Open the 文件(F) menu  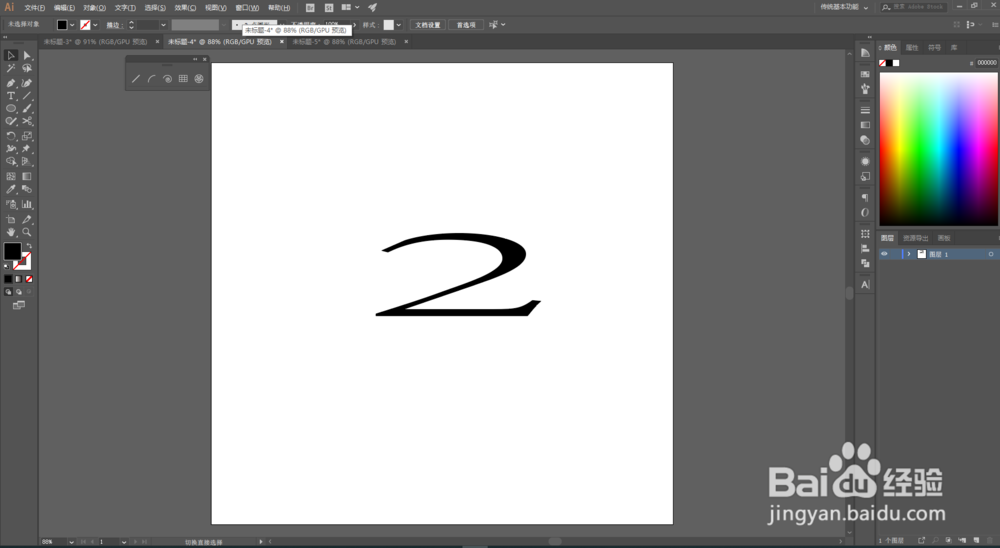click(34, 8)
